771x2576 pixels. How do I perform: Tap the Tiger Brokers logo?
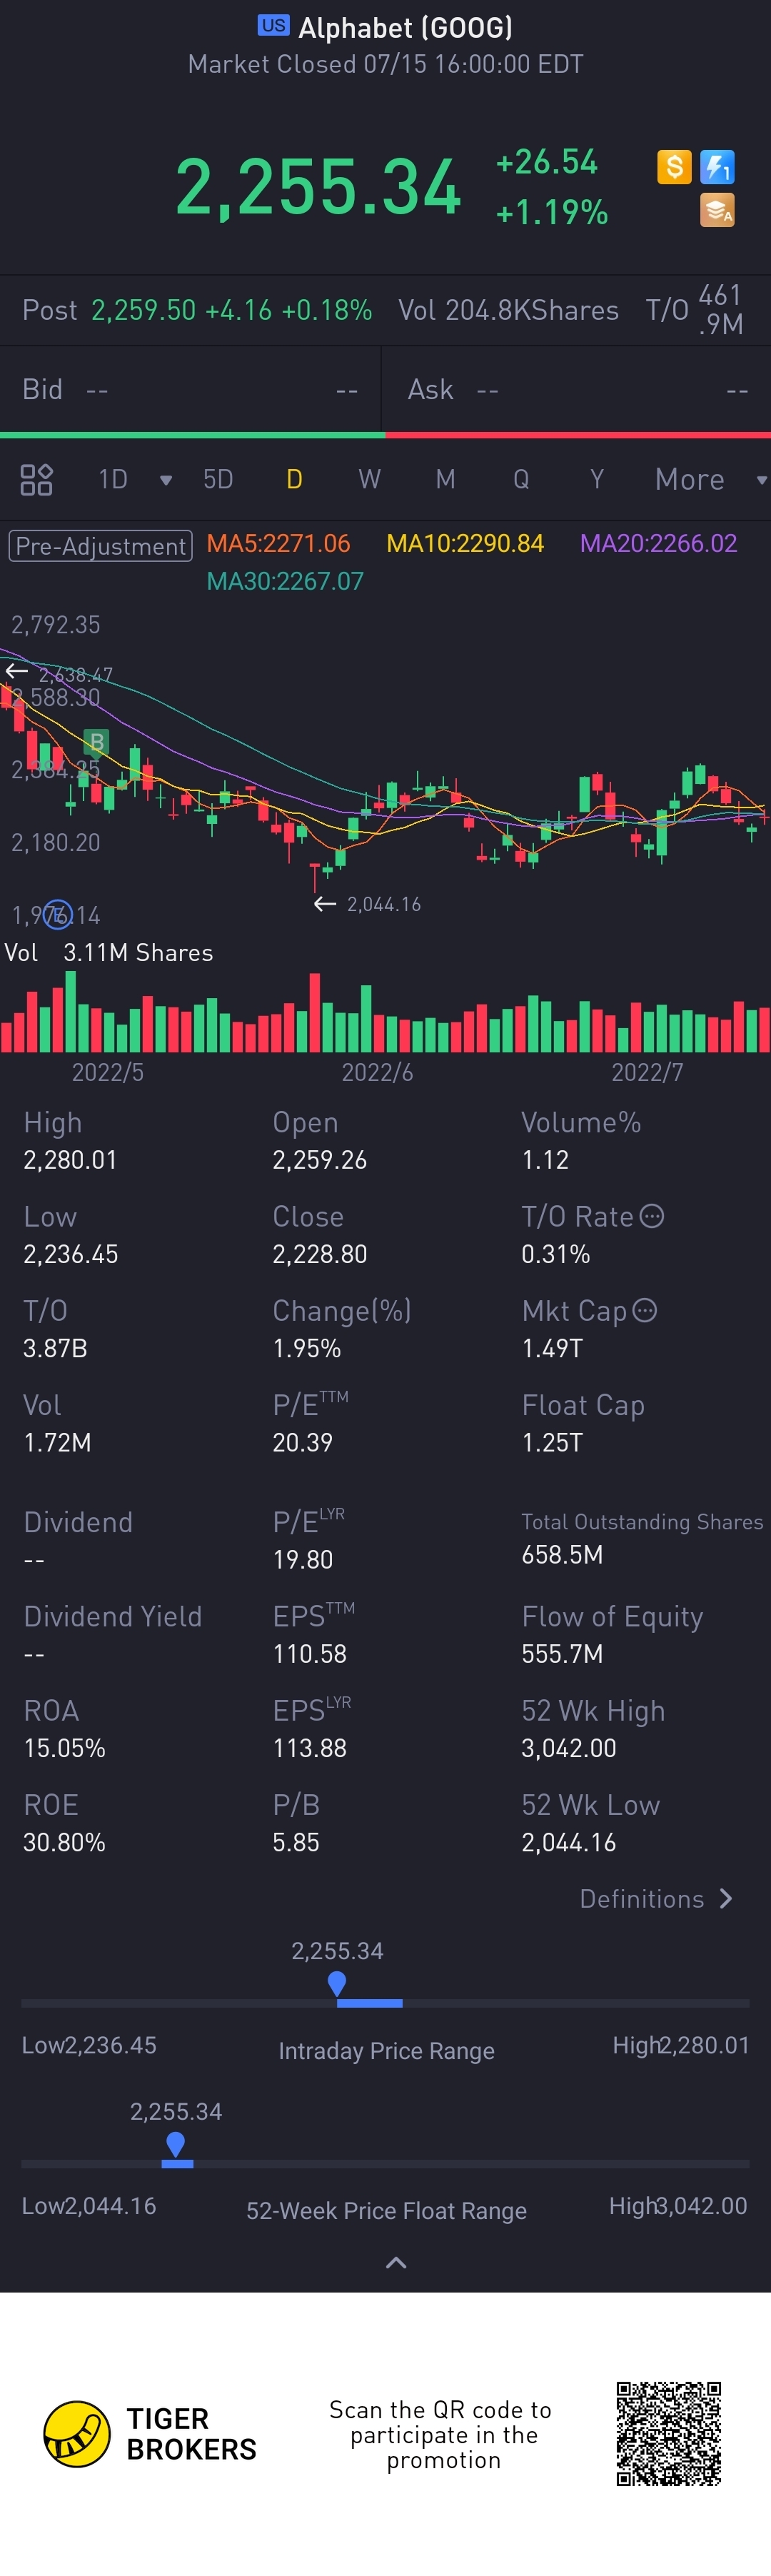(77, 2433)
